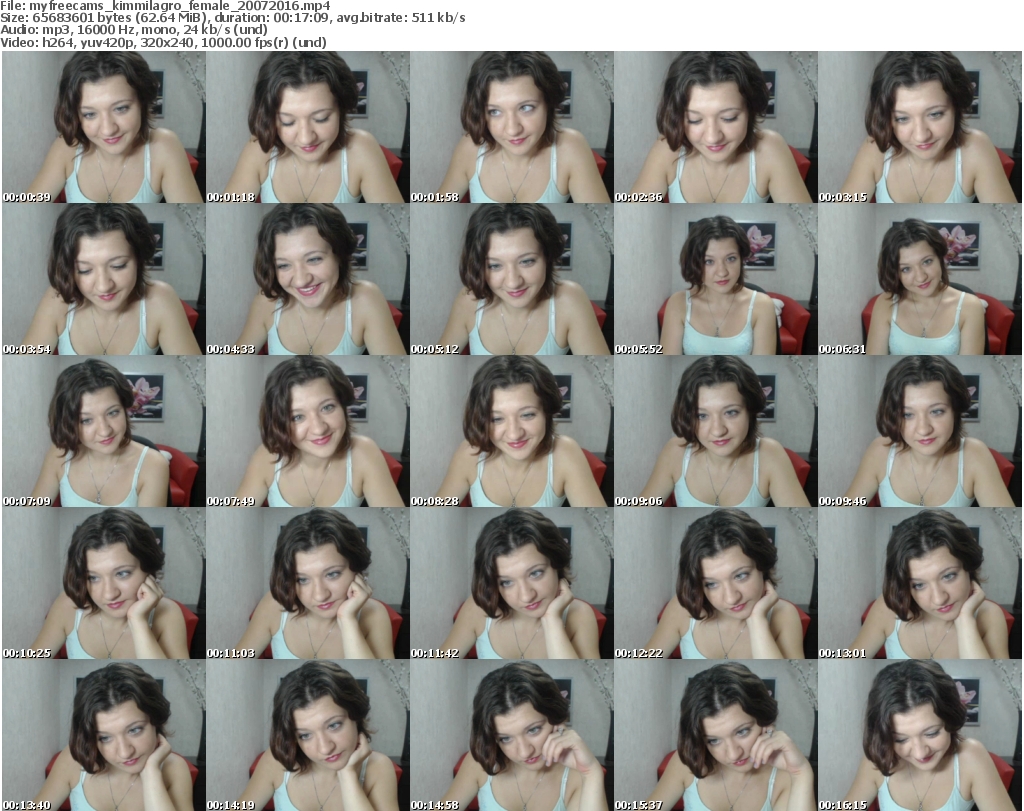Click the 'Audio: mp3, 16000 Hz' info line

pos(134,30)
